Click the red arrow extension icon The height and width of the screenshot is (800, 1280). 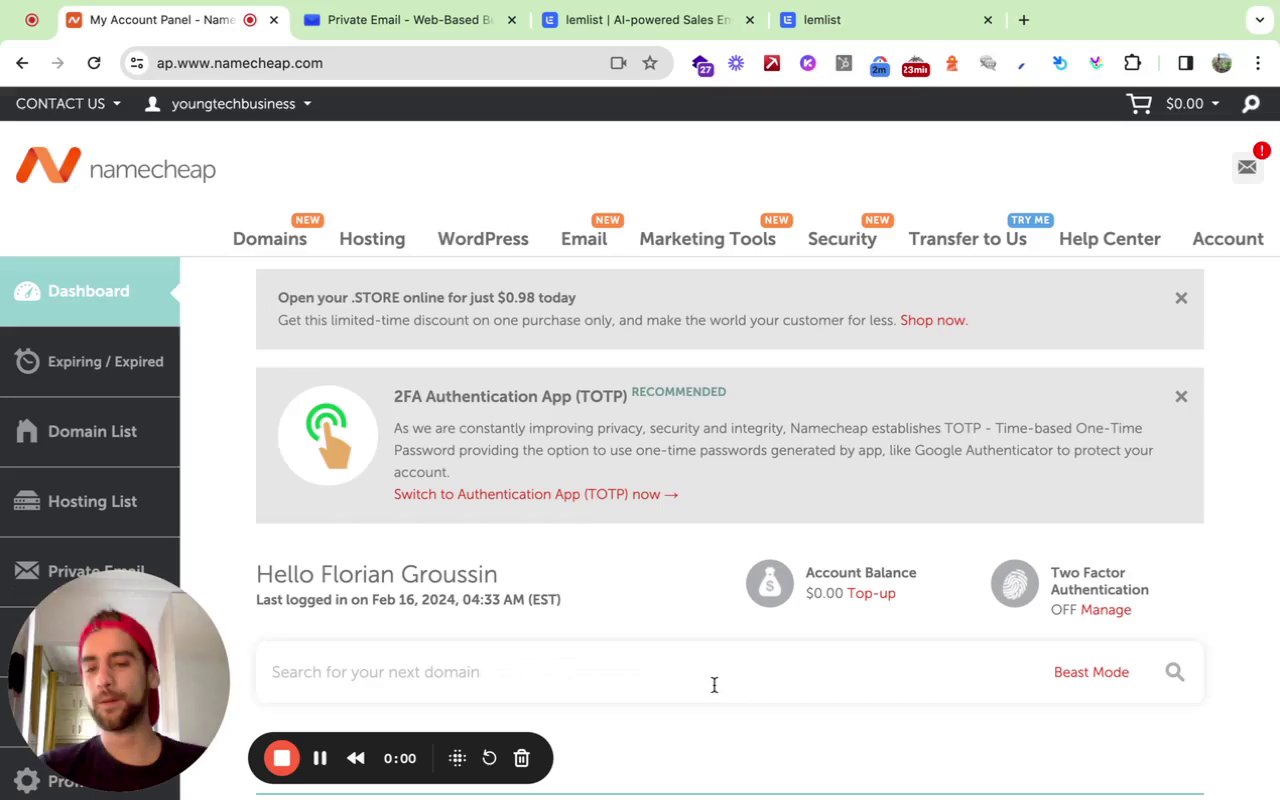coord(772,63)
